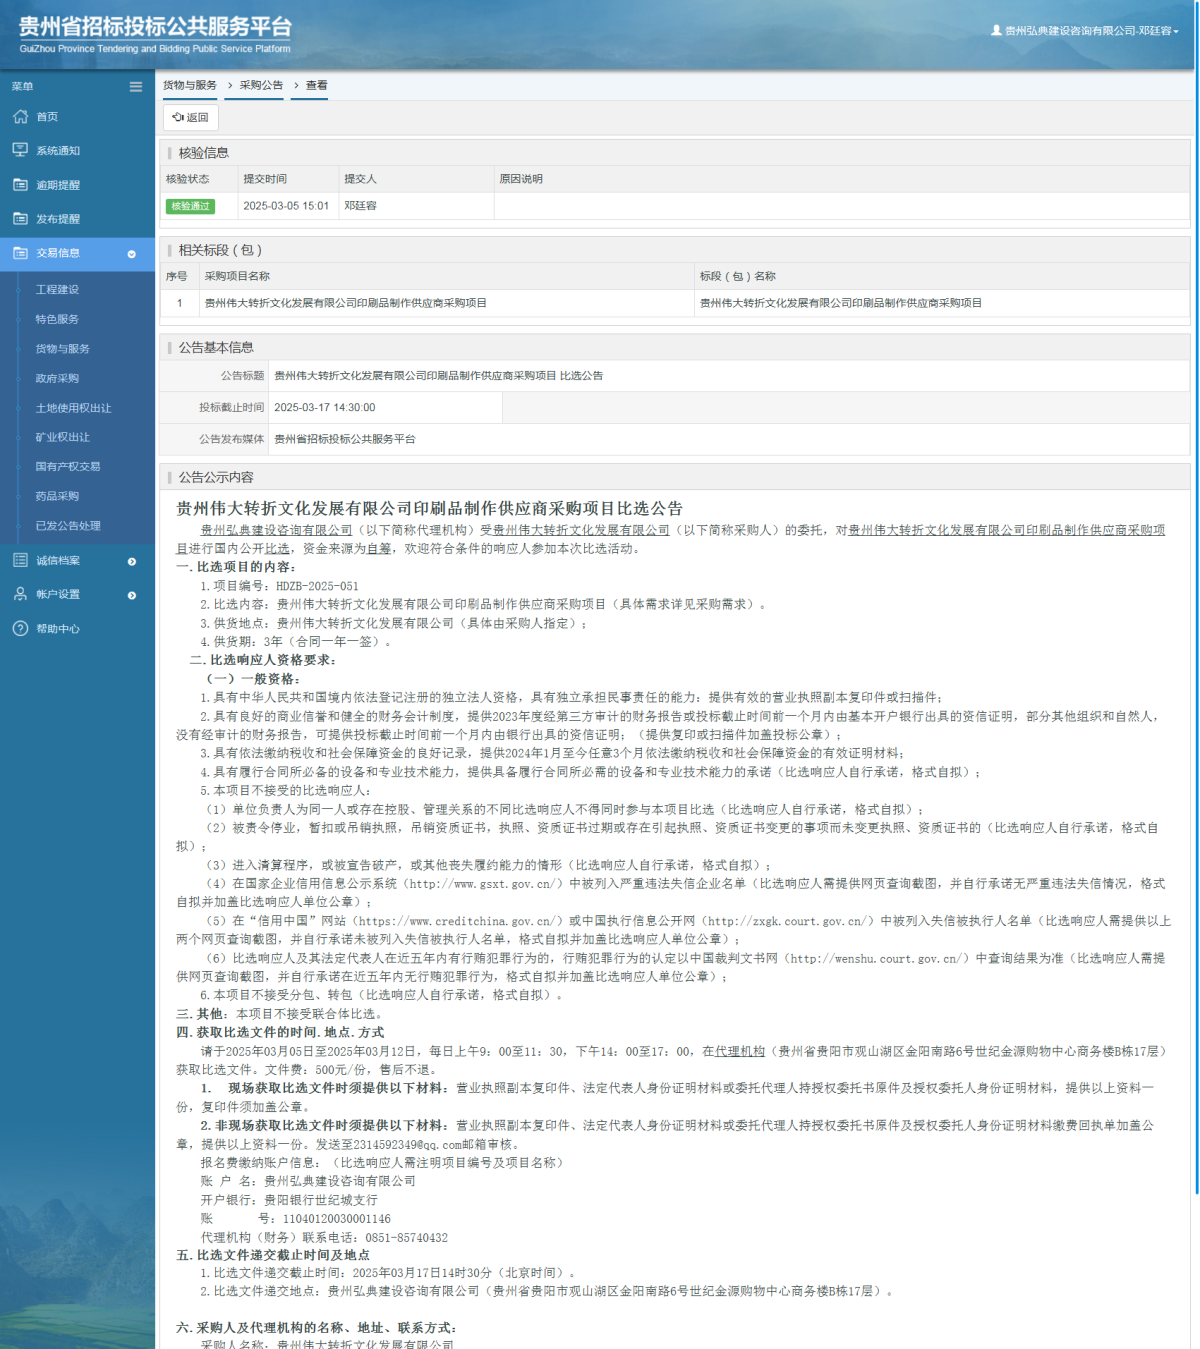This screenshot has width=1200, height=1349.
Task: Open the 首页 home icon
Action: coord(20,116)
